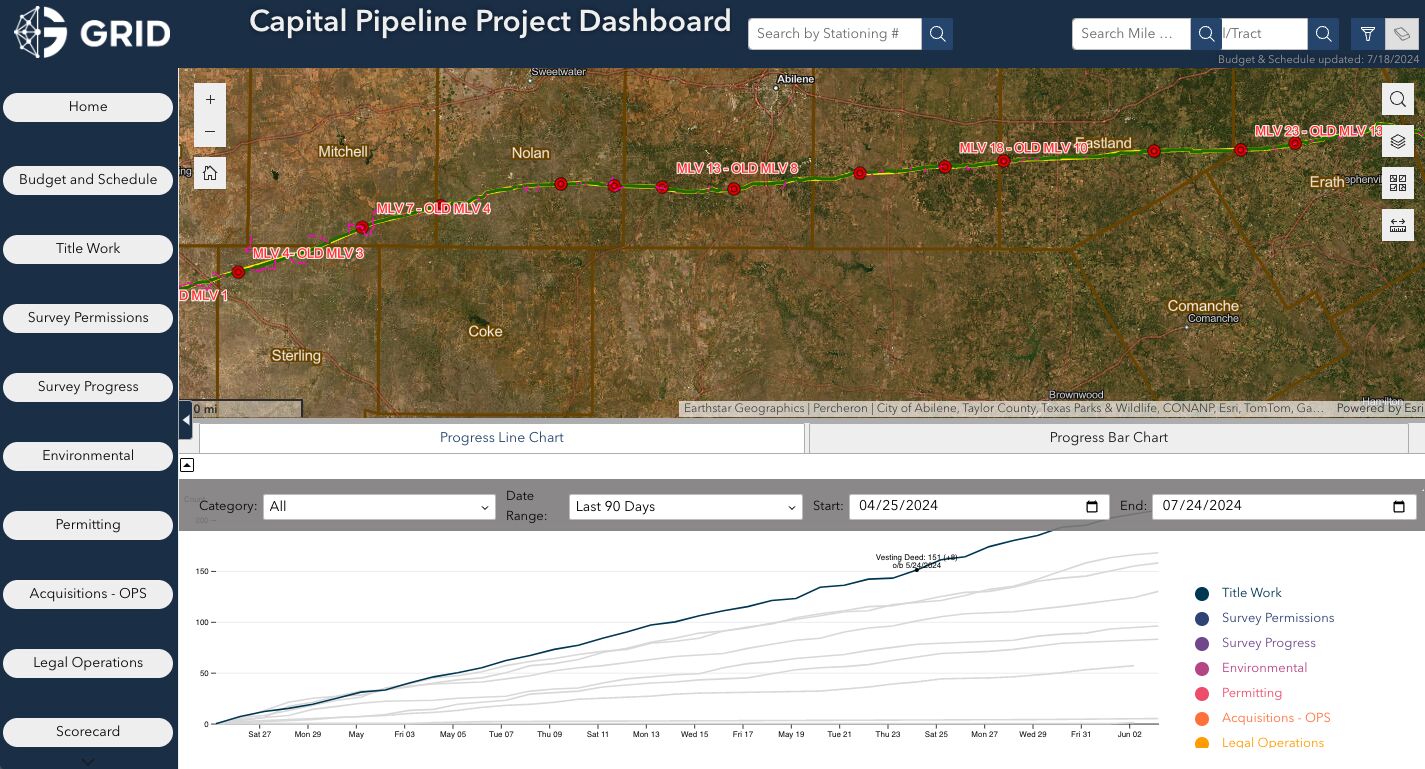This screenshot has width=1425, height=769.
Task: Select the Progress Line Chart tab
Action: coord(502,438)
